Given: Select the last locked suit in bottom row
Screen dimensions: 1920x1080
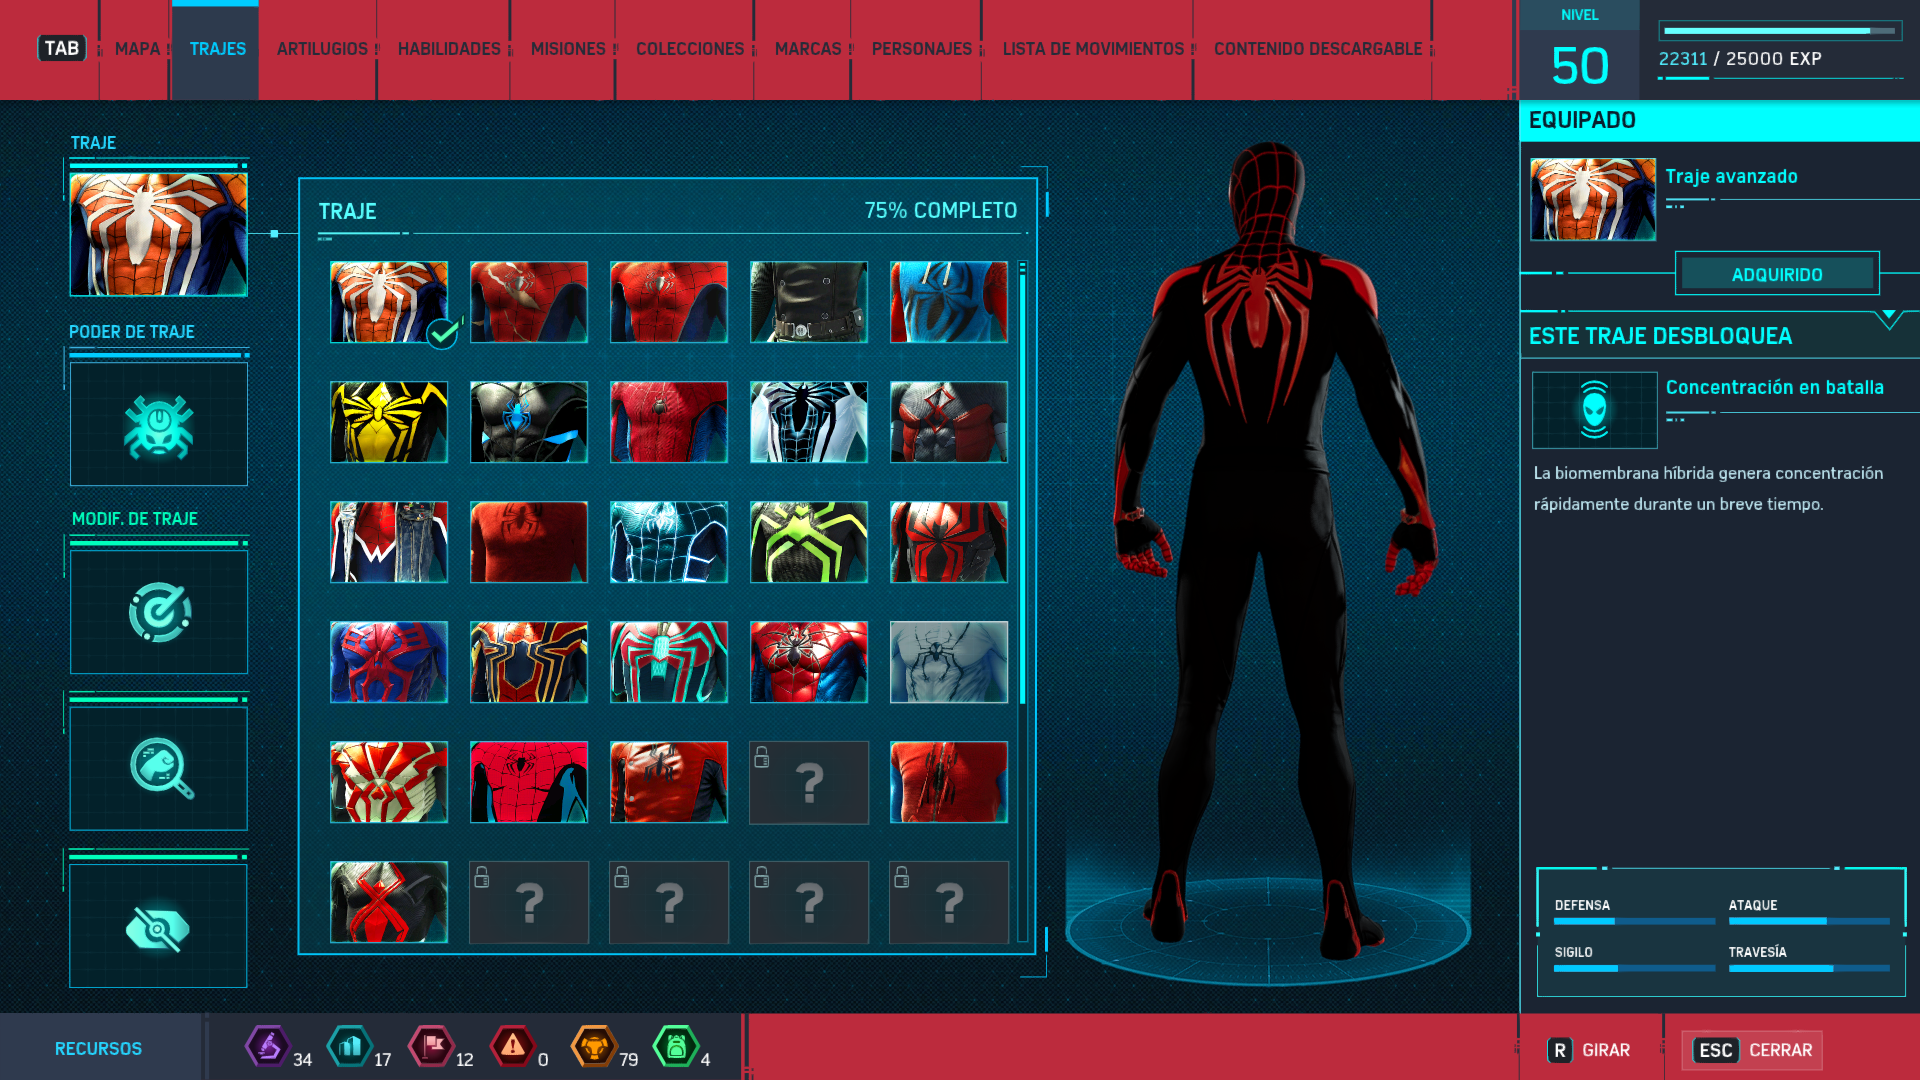Looking at the screenshot, I should [949, 902].
